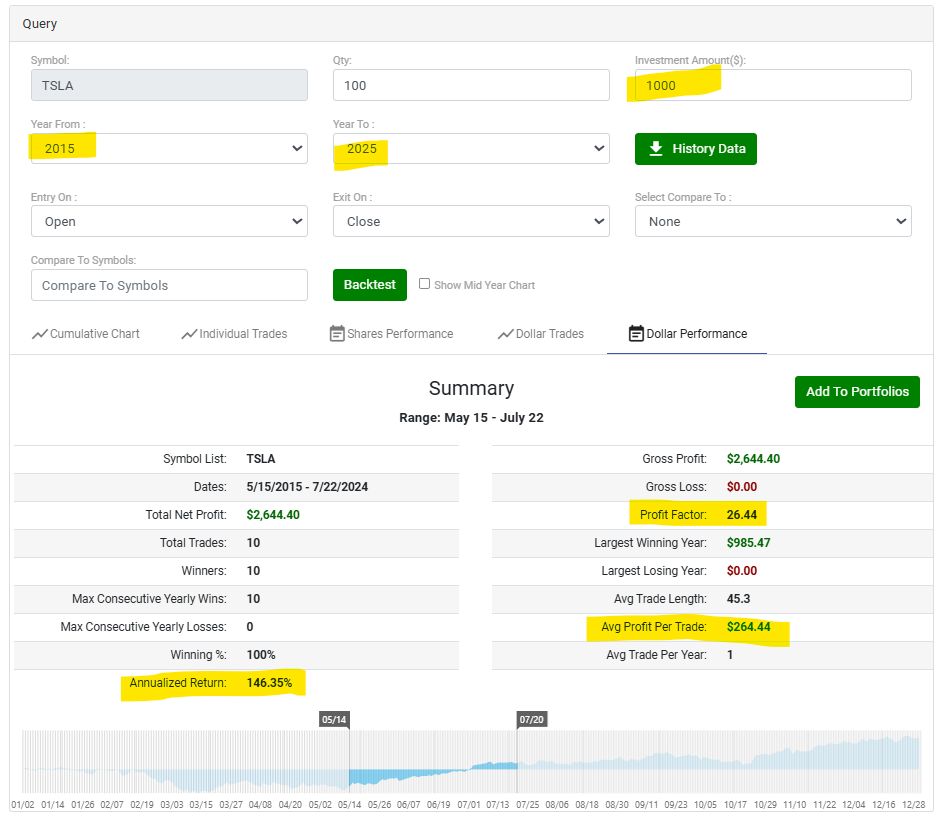The height and width of the screenshot is (822, 948).
Task: Click the download icon on History Data
Action: coord(655,149)
